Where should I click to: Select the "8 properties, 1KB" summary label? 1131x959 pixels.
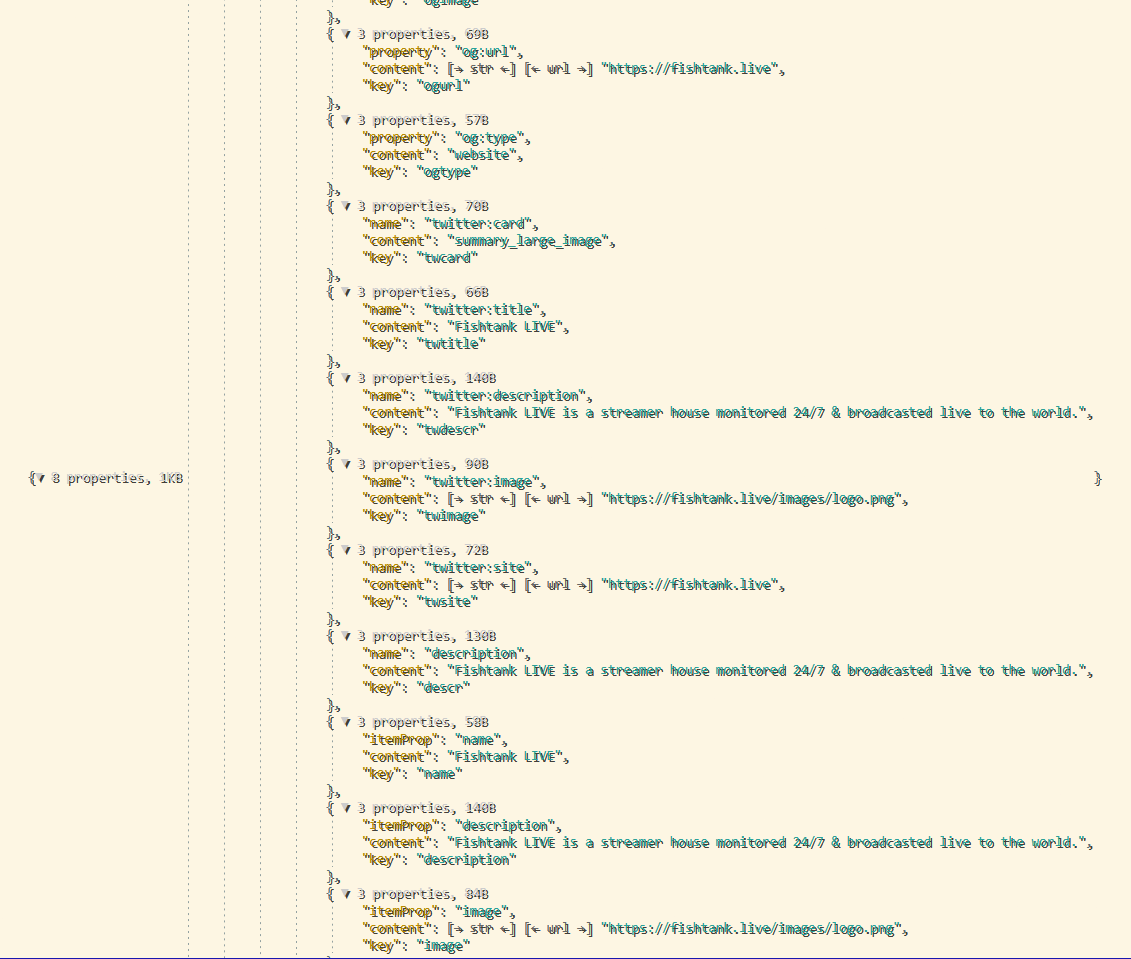pyautogui.click(x=117, y=478)
